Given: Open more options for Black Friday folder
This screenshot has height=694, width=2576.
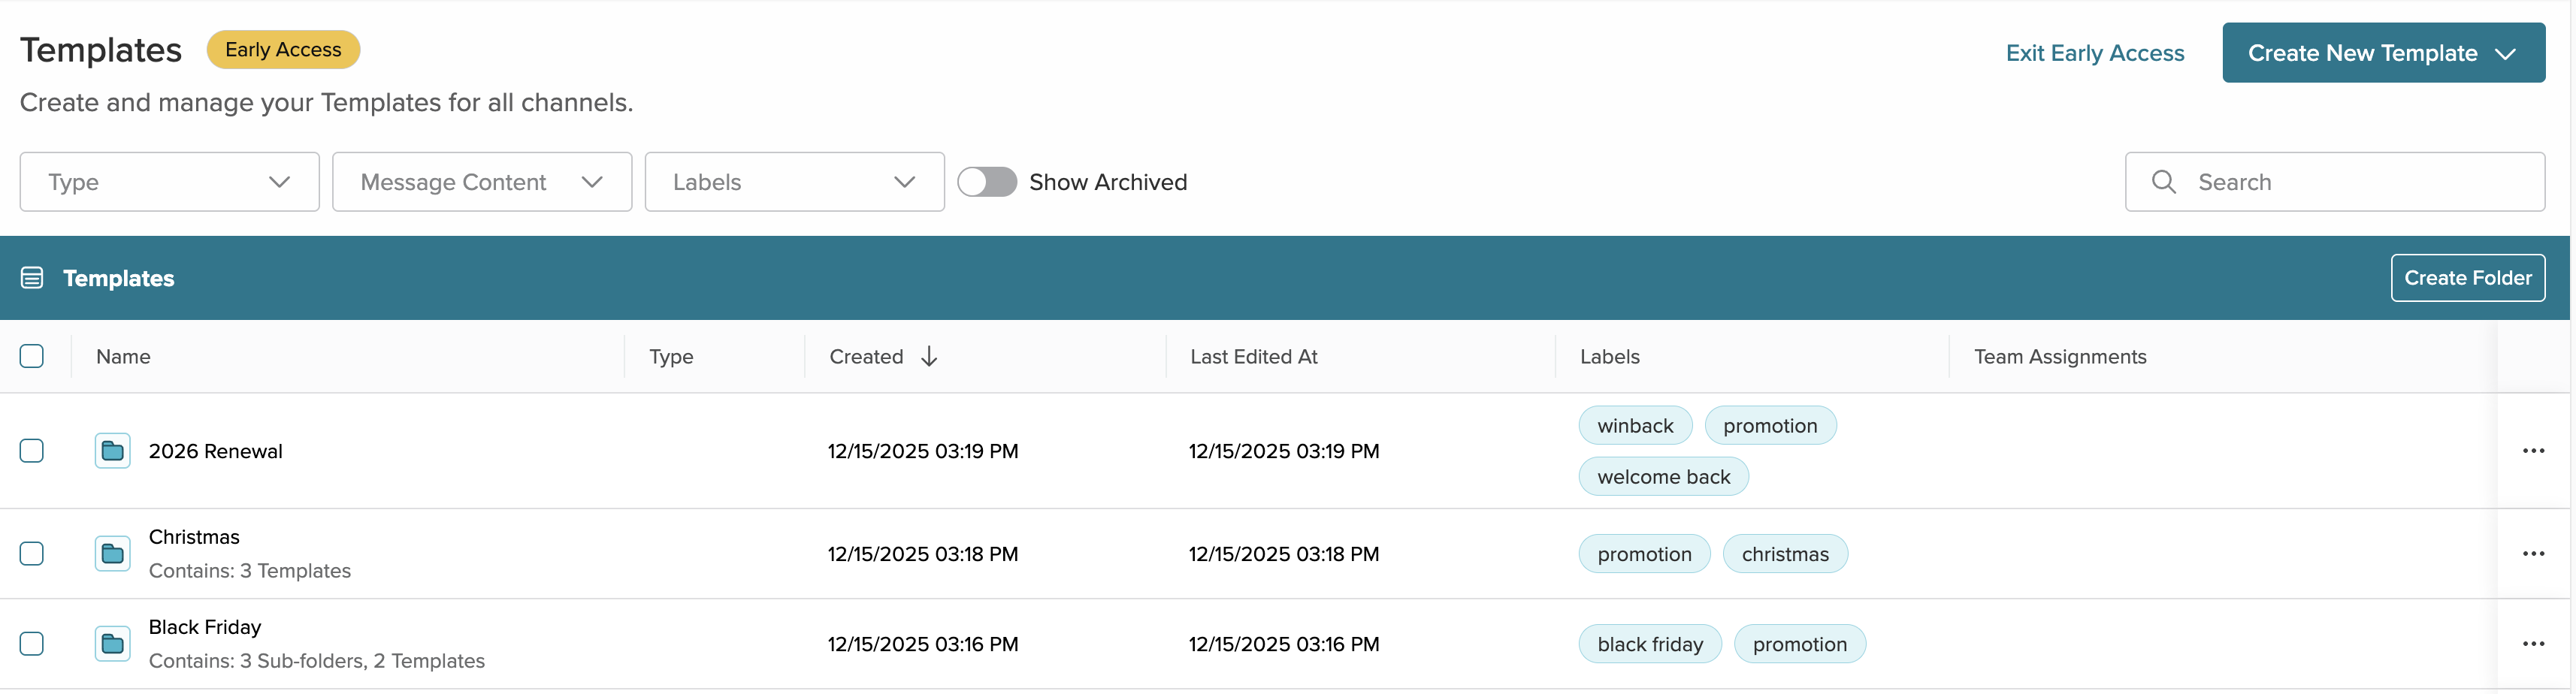Looking at the screenshot, I should pyautogui.click(x=2532, y=644).
